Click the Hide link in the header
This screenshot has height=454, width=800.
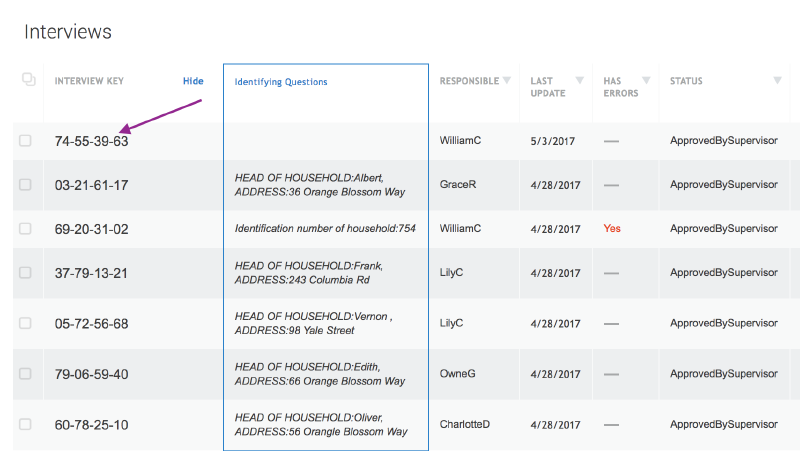point(193,81)
